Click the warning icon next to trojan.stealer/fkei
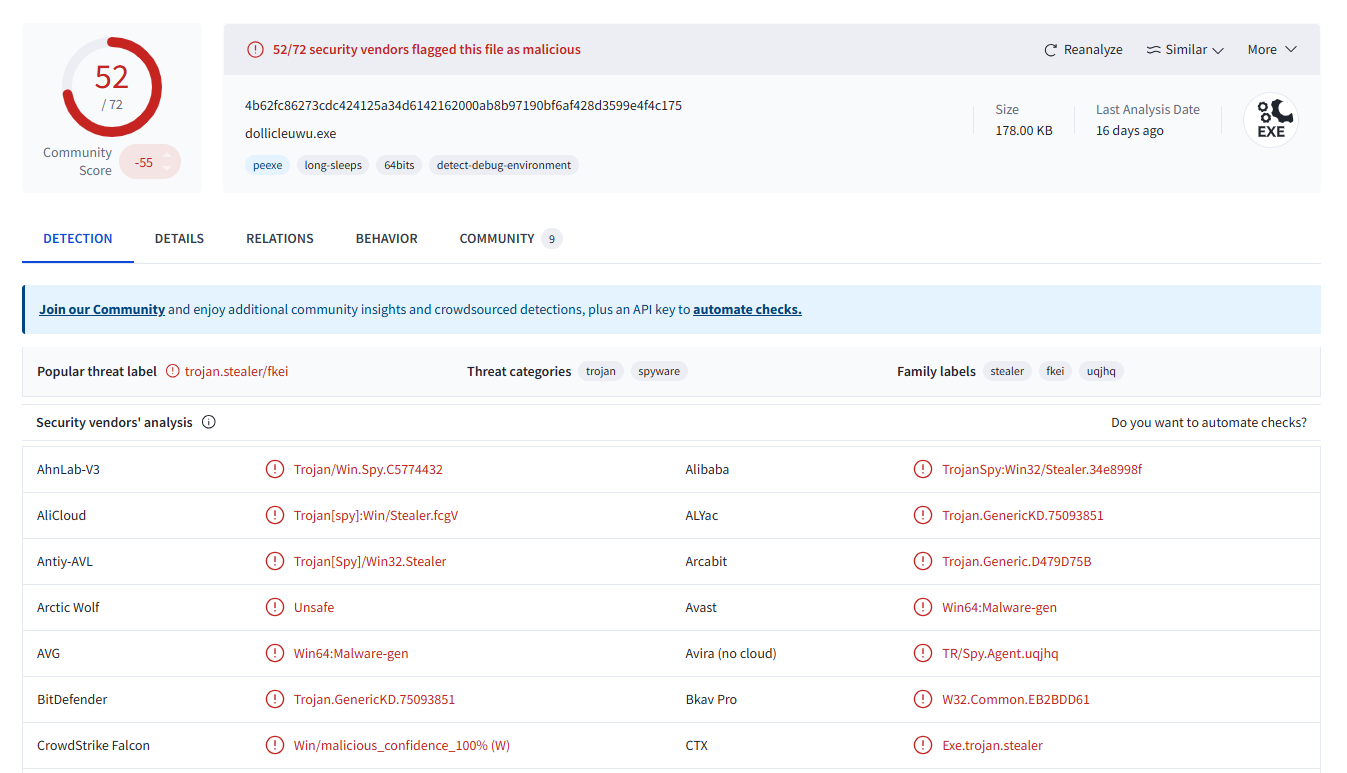 [173, 371]
